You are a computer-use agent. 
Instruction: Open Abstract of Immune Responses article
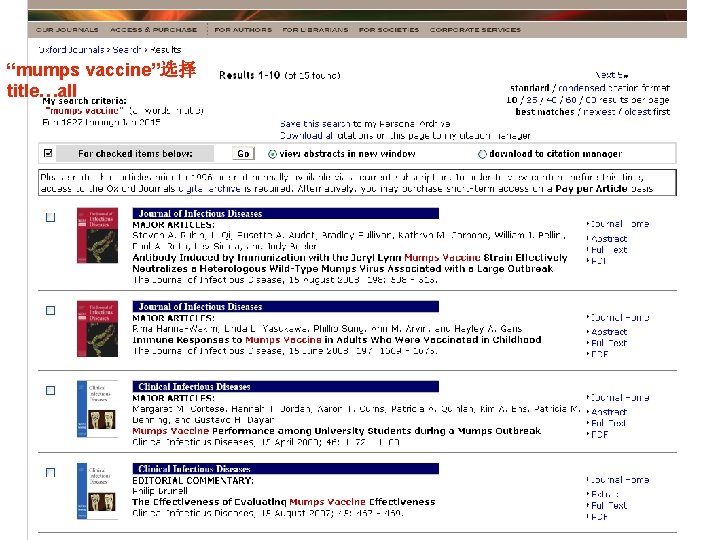(x=609, y=332)
